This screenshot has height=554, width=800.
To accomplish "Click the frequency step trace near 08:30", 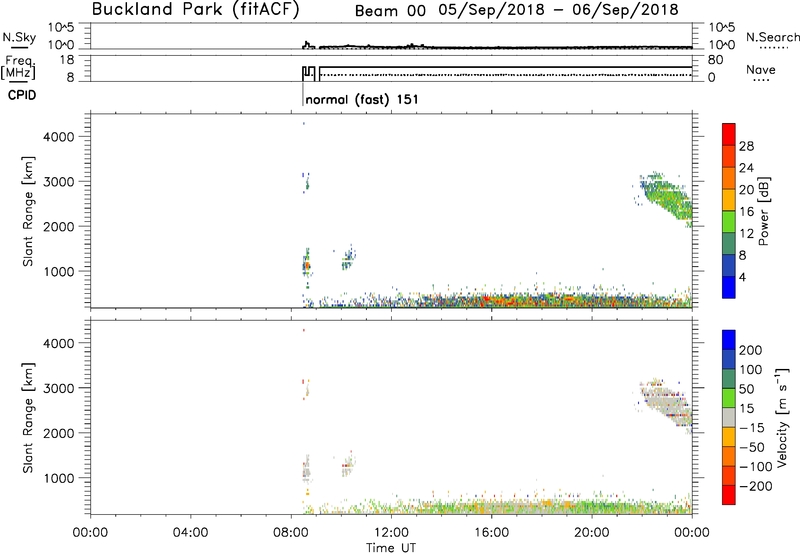I will 309,73.
